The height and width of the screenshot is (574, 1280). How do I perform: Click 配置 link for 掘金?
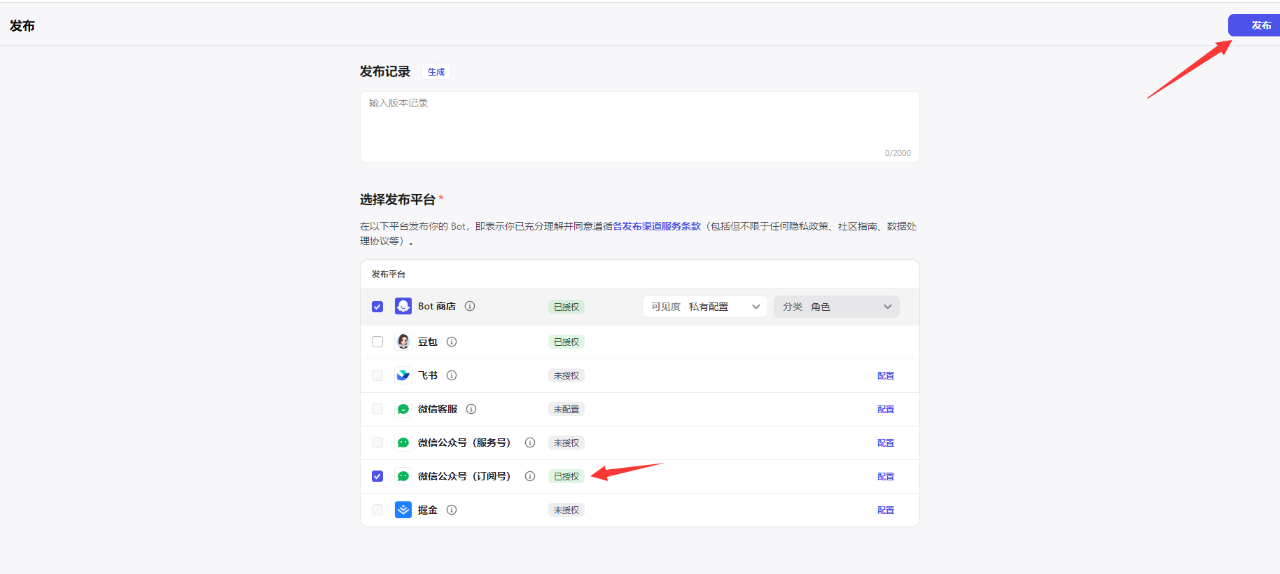click(x=885, y=510)
